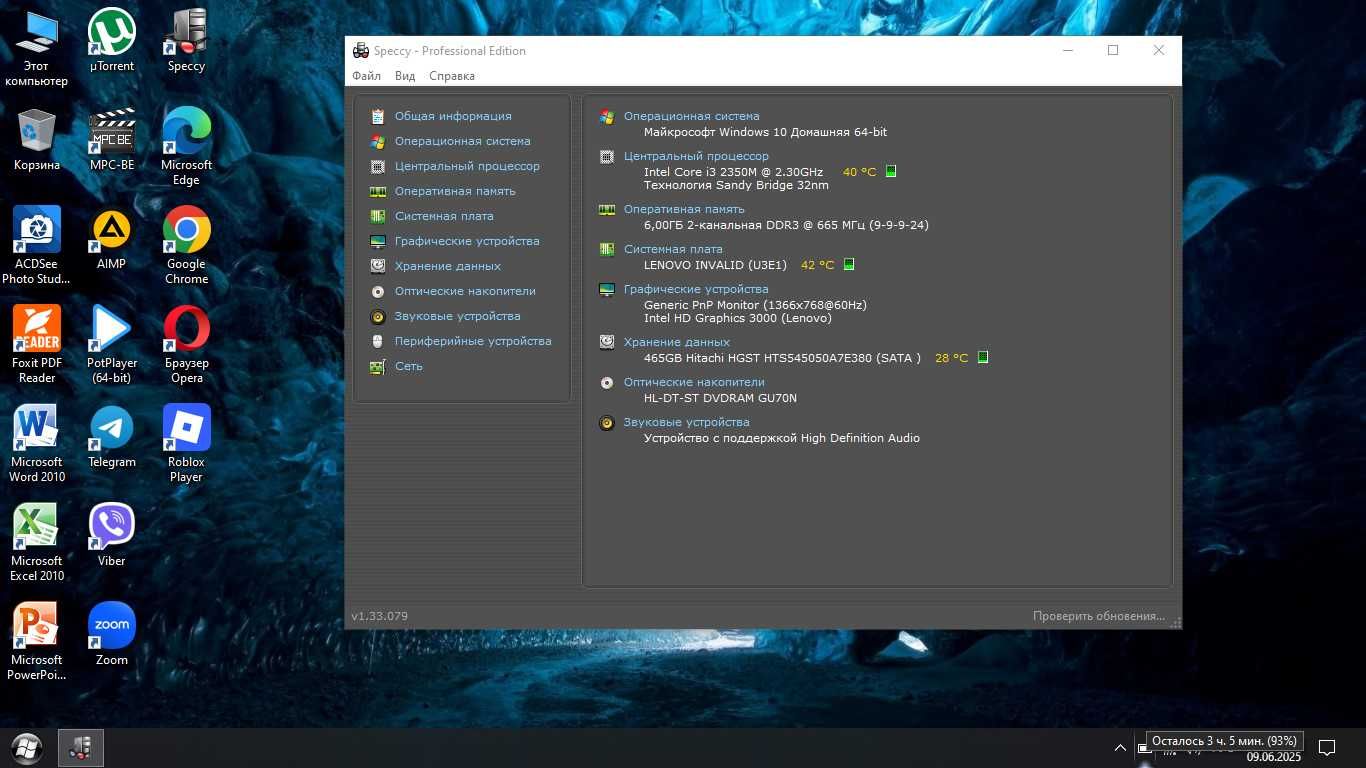Image resolution: width=1366 pixels, height=768 pixels.
Task: Select the Браузер Opera desktop icon
Action: pos(186,345)
